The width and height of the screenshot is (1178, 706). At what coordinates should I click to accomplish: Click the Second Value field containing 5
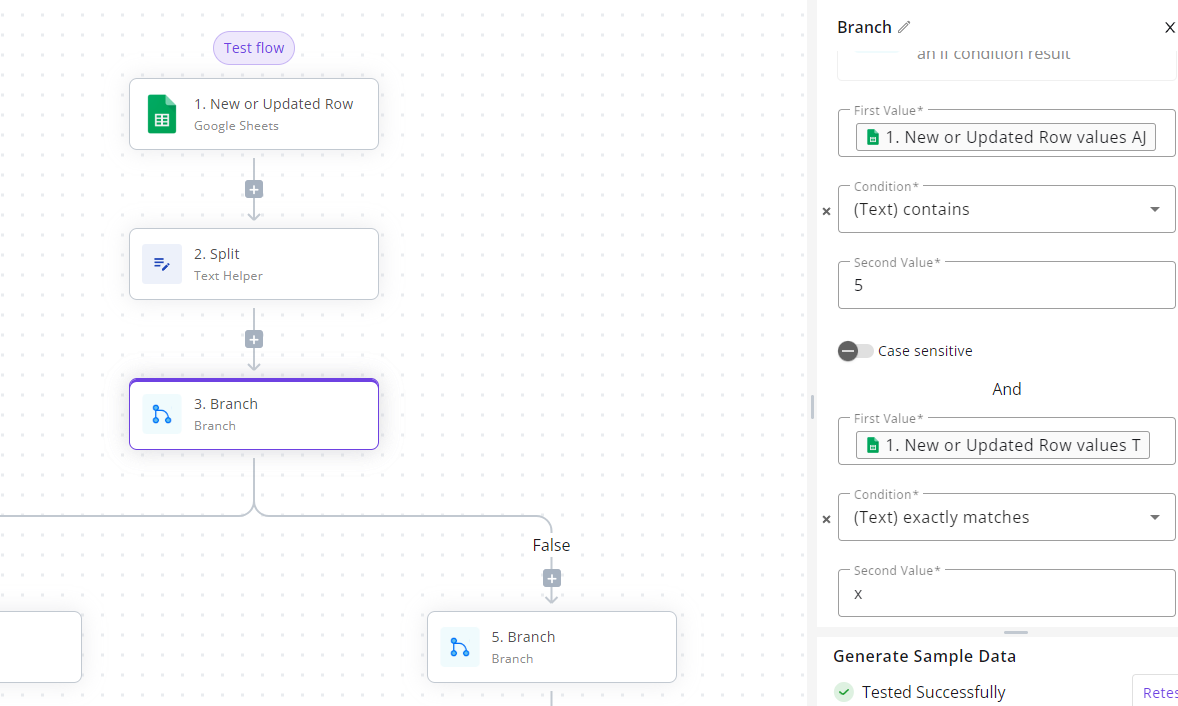click(1007, 285)
